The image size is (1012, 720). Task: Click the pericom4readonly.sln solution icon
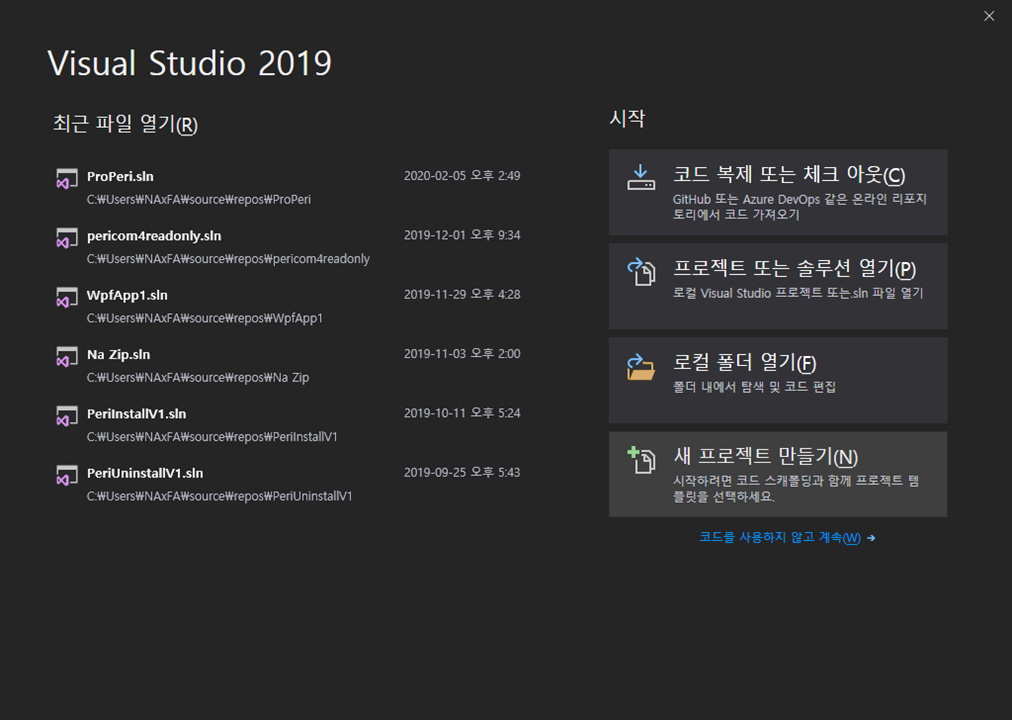point(66,238)
